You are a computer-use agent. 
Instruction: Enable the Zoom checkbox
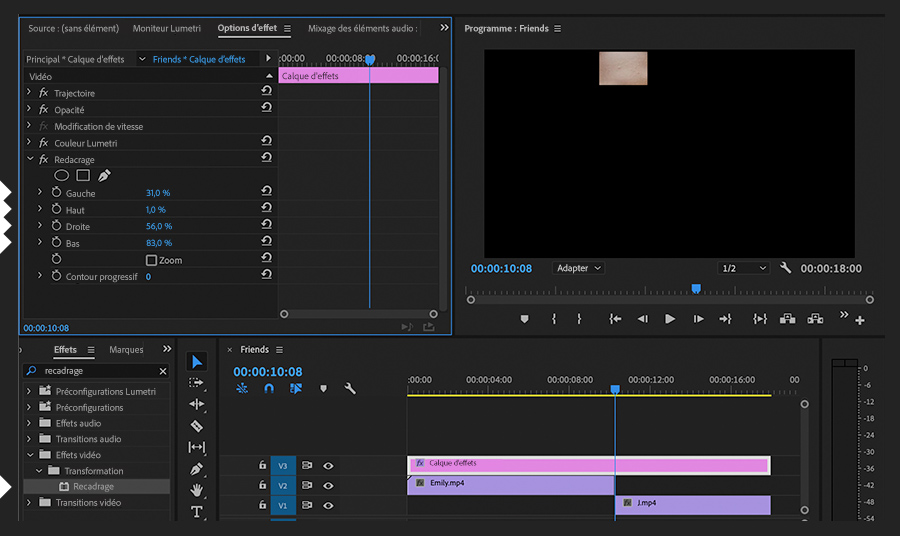pos(152,260)
